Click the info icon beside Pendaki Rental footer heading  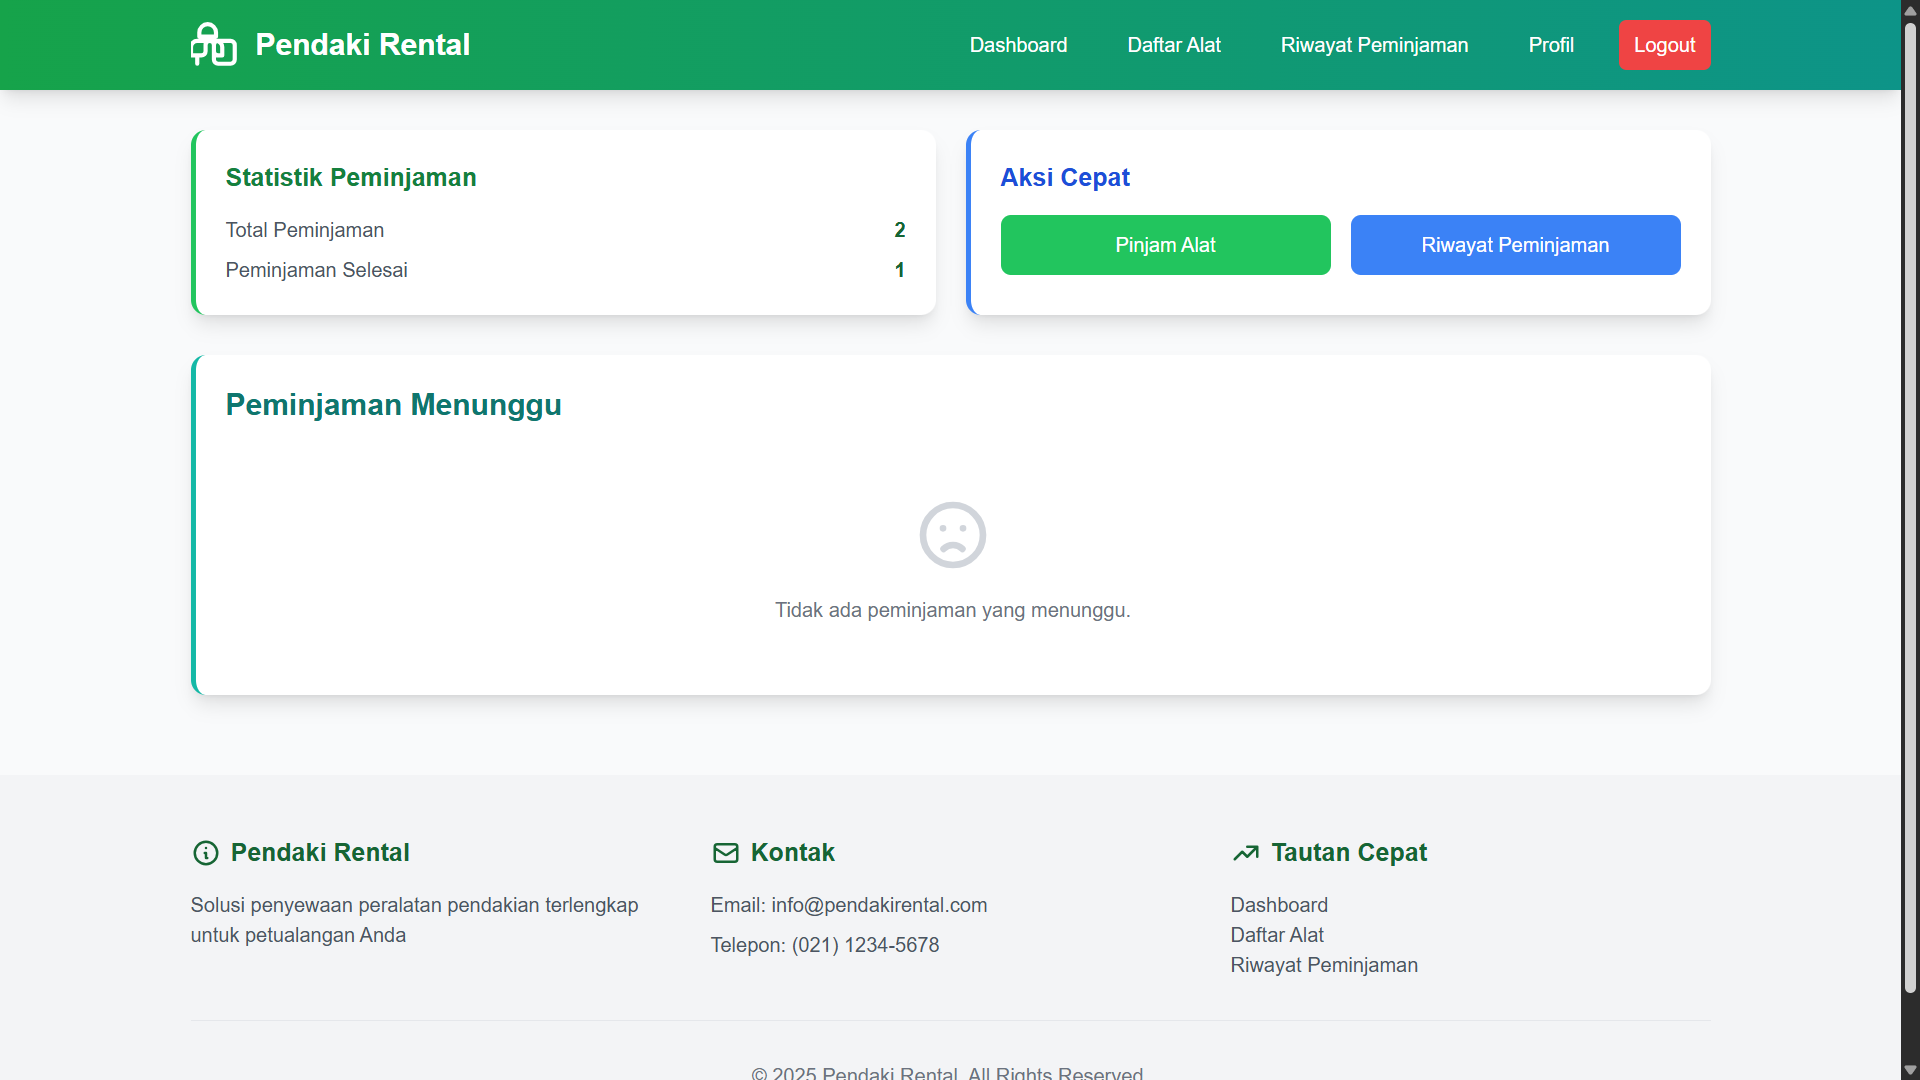[x=204, y=853]
